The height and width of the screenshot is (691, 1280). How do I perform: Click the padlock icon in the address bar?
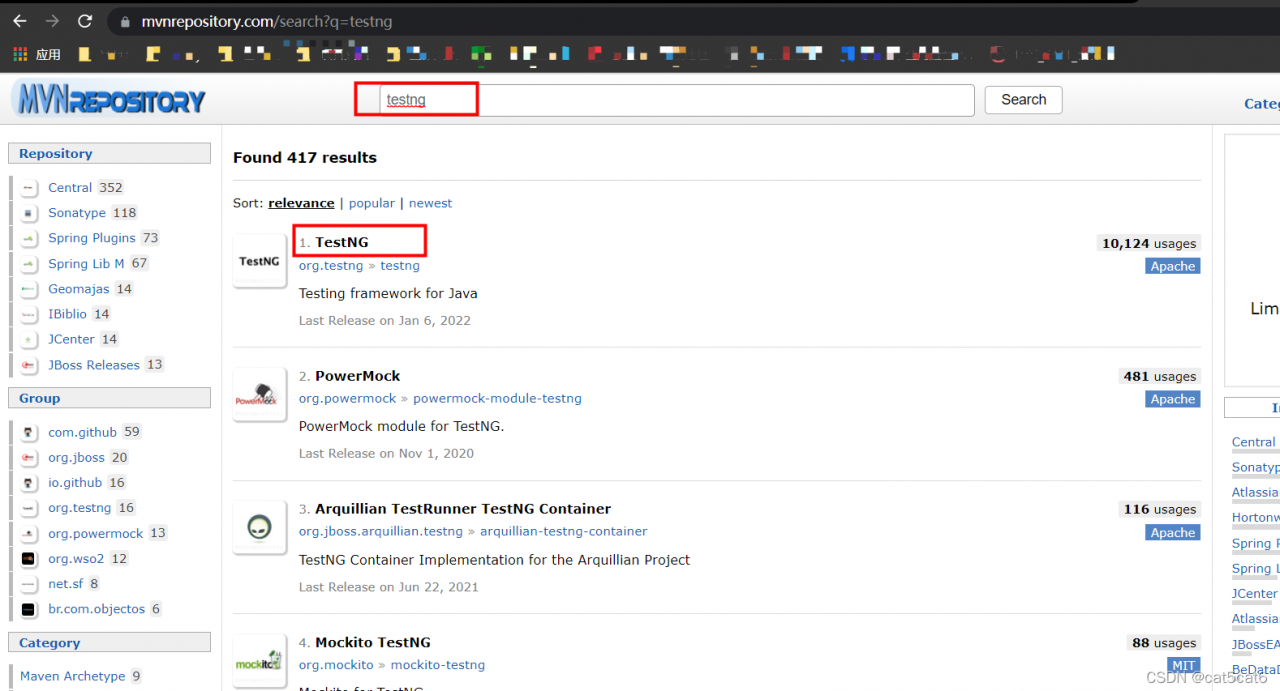(124, 21)
